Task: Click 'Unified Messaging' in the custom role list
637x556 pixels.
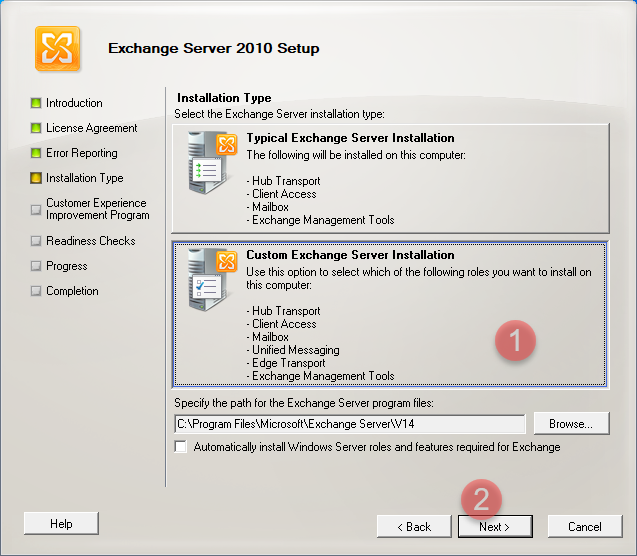Action: point(296,350)
